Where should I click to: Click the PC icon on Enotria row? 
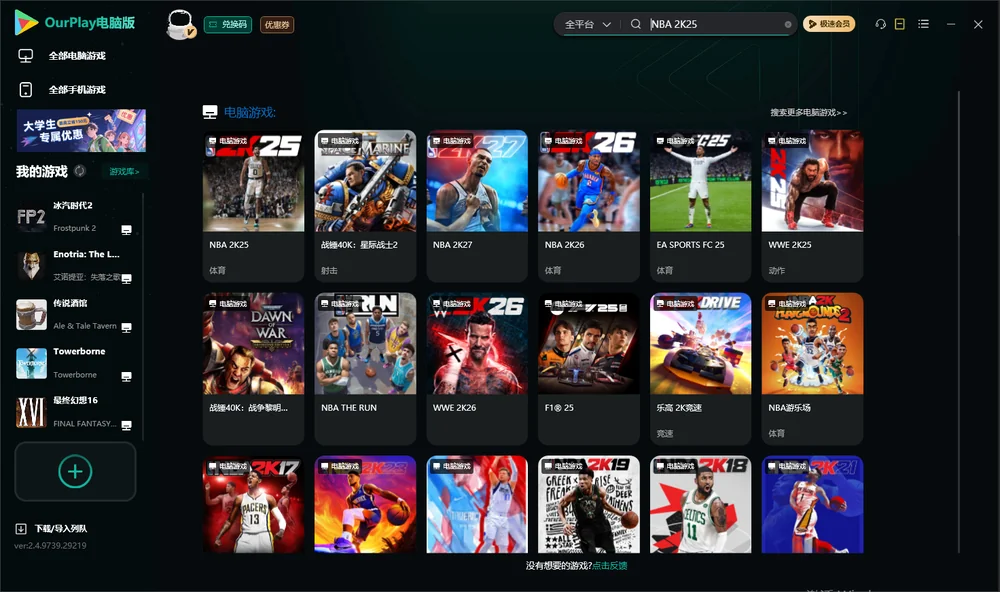[126, 278]
